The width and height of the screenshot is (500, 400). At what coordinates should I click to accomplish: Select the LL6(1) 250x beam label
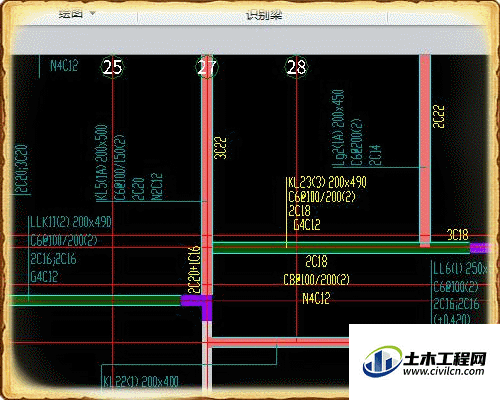point(461,269)
